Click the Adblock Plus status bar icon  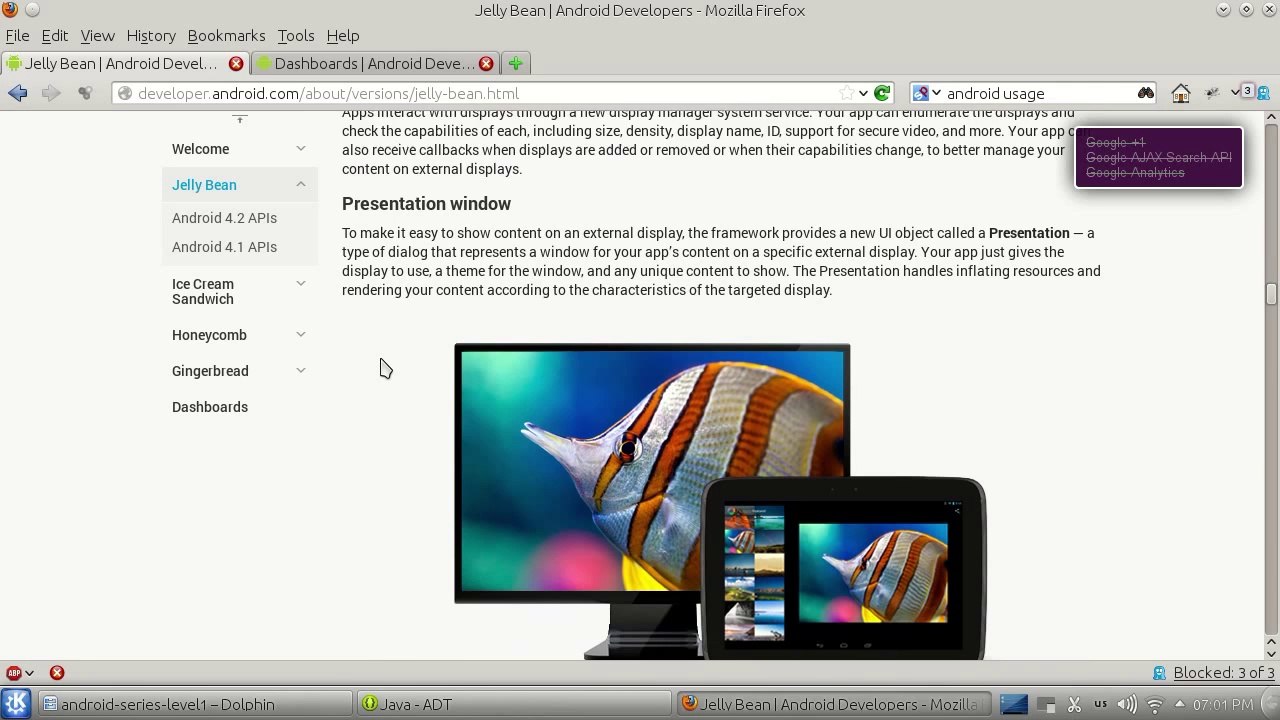point(13,673)
